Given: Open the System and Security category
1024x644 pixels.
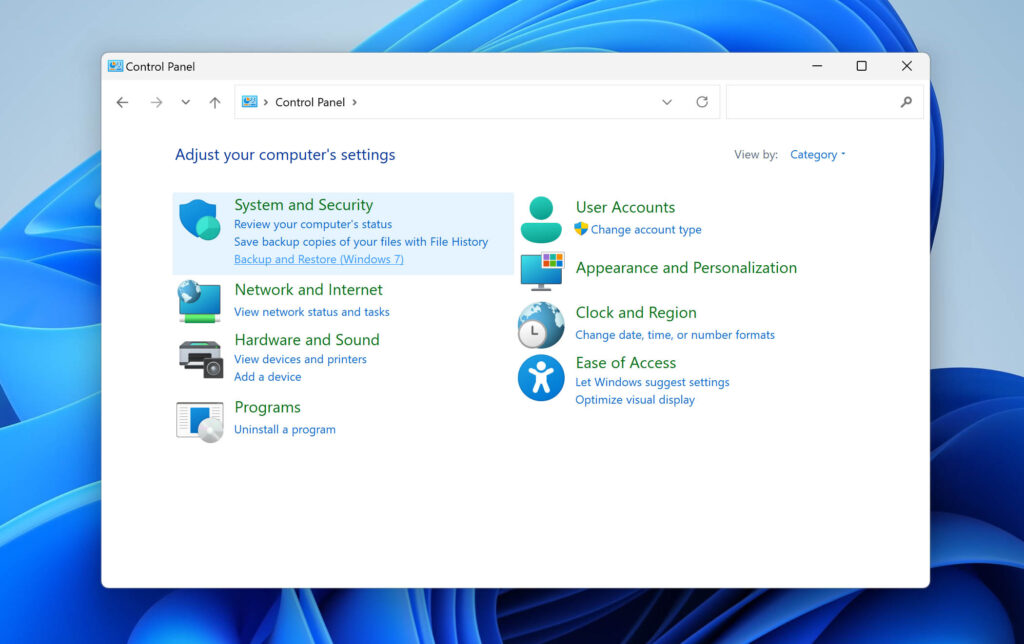Looking at the screenshot, I should click(304, 205).
